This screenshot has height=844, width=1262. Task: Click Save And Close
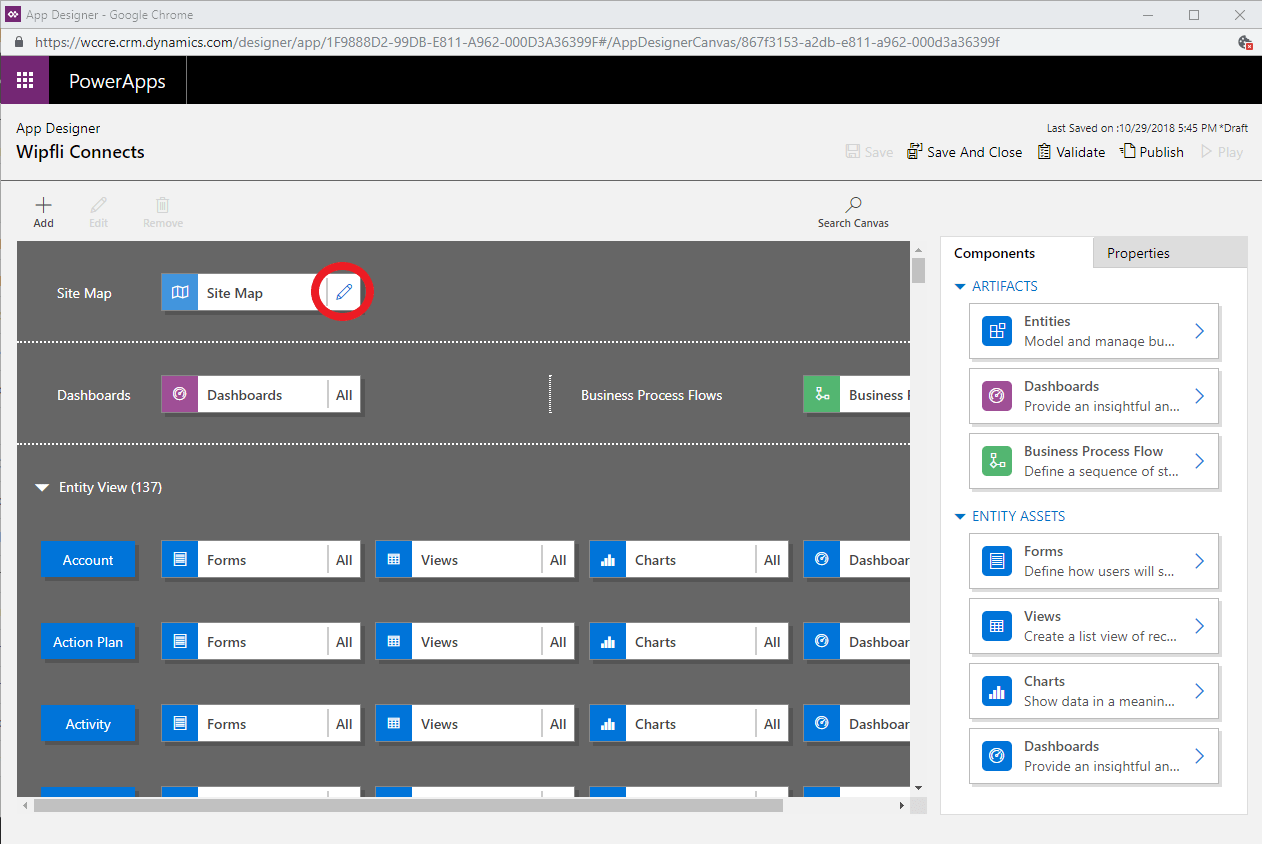tap(965, 152)
